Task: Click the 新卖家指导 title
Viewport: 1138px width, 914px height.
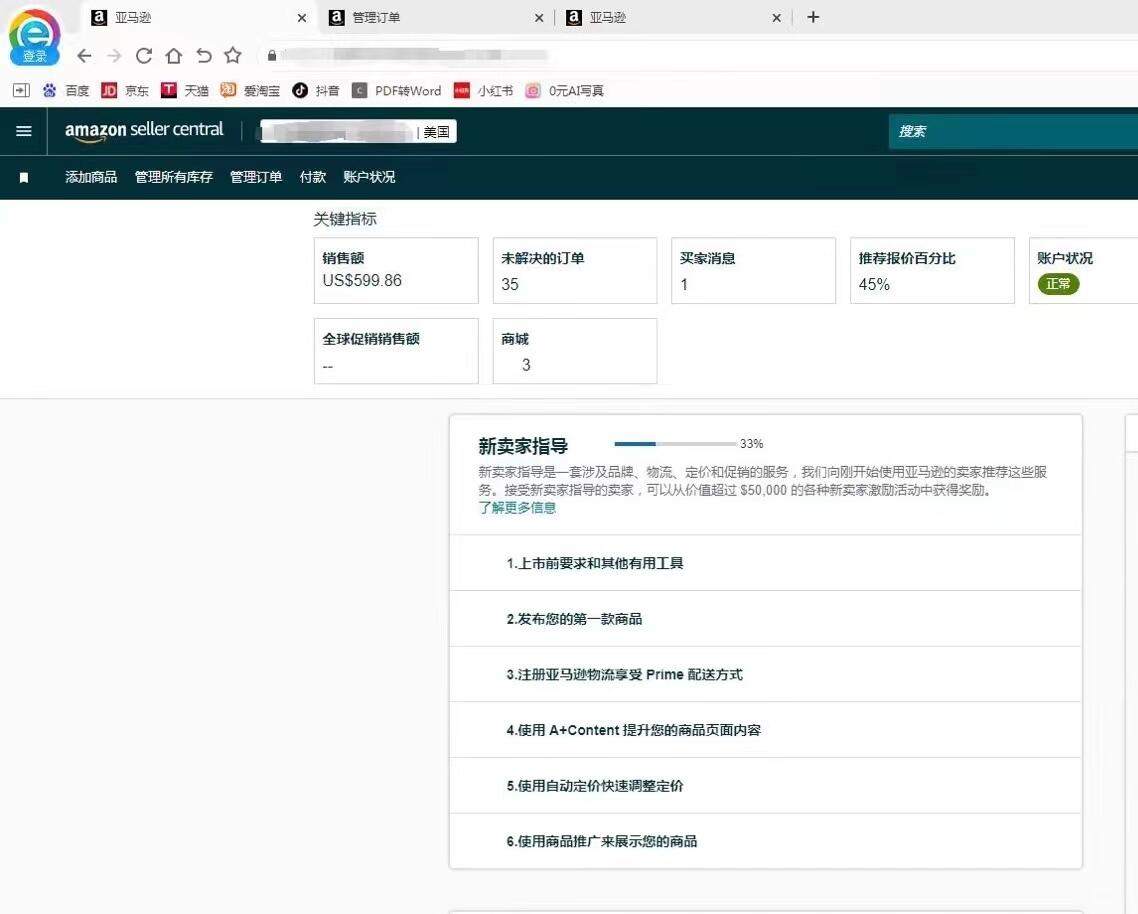Action: (523, 446)
